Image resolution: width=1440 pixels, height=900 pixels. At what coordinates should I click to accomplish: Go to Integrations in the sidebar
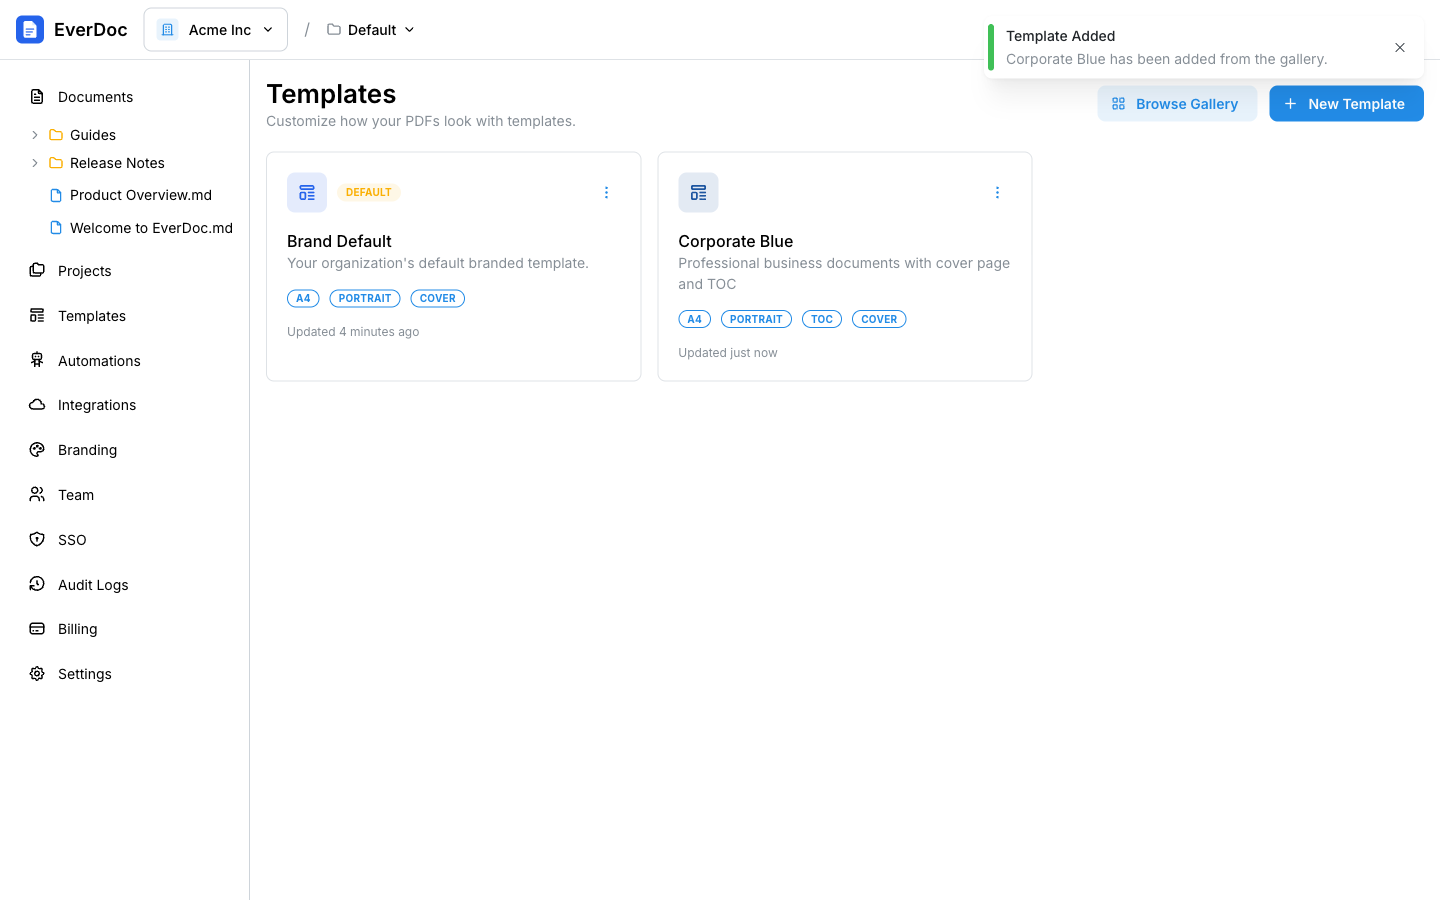coord(97,405)
